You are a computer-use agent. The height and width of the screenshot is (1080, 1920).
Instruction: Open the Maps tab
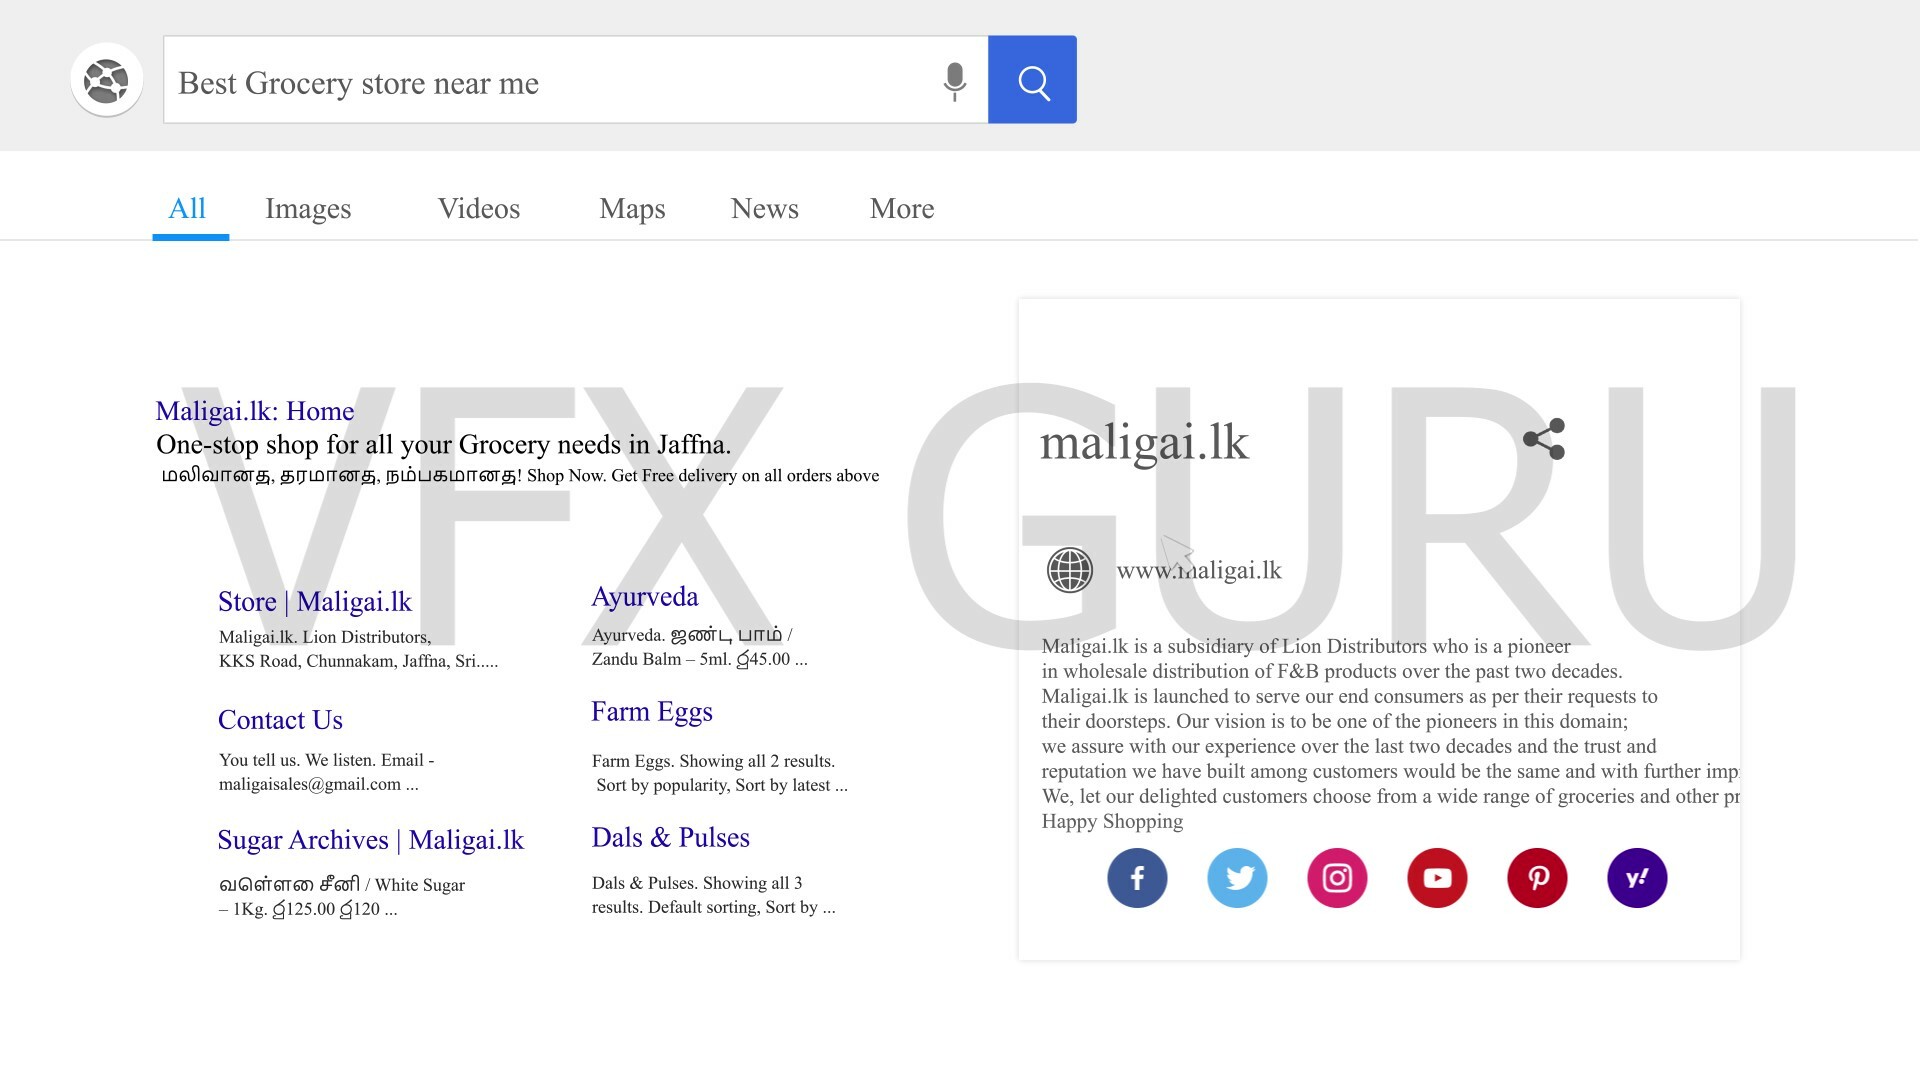[632, 208]
